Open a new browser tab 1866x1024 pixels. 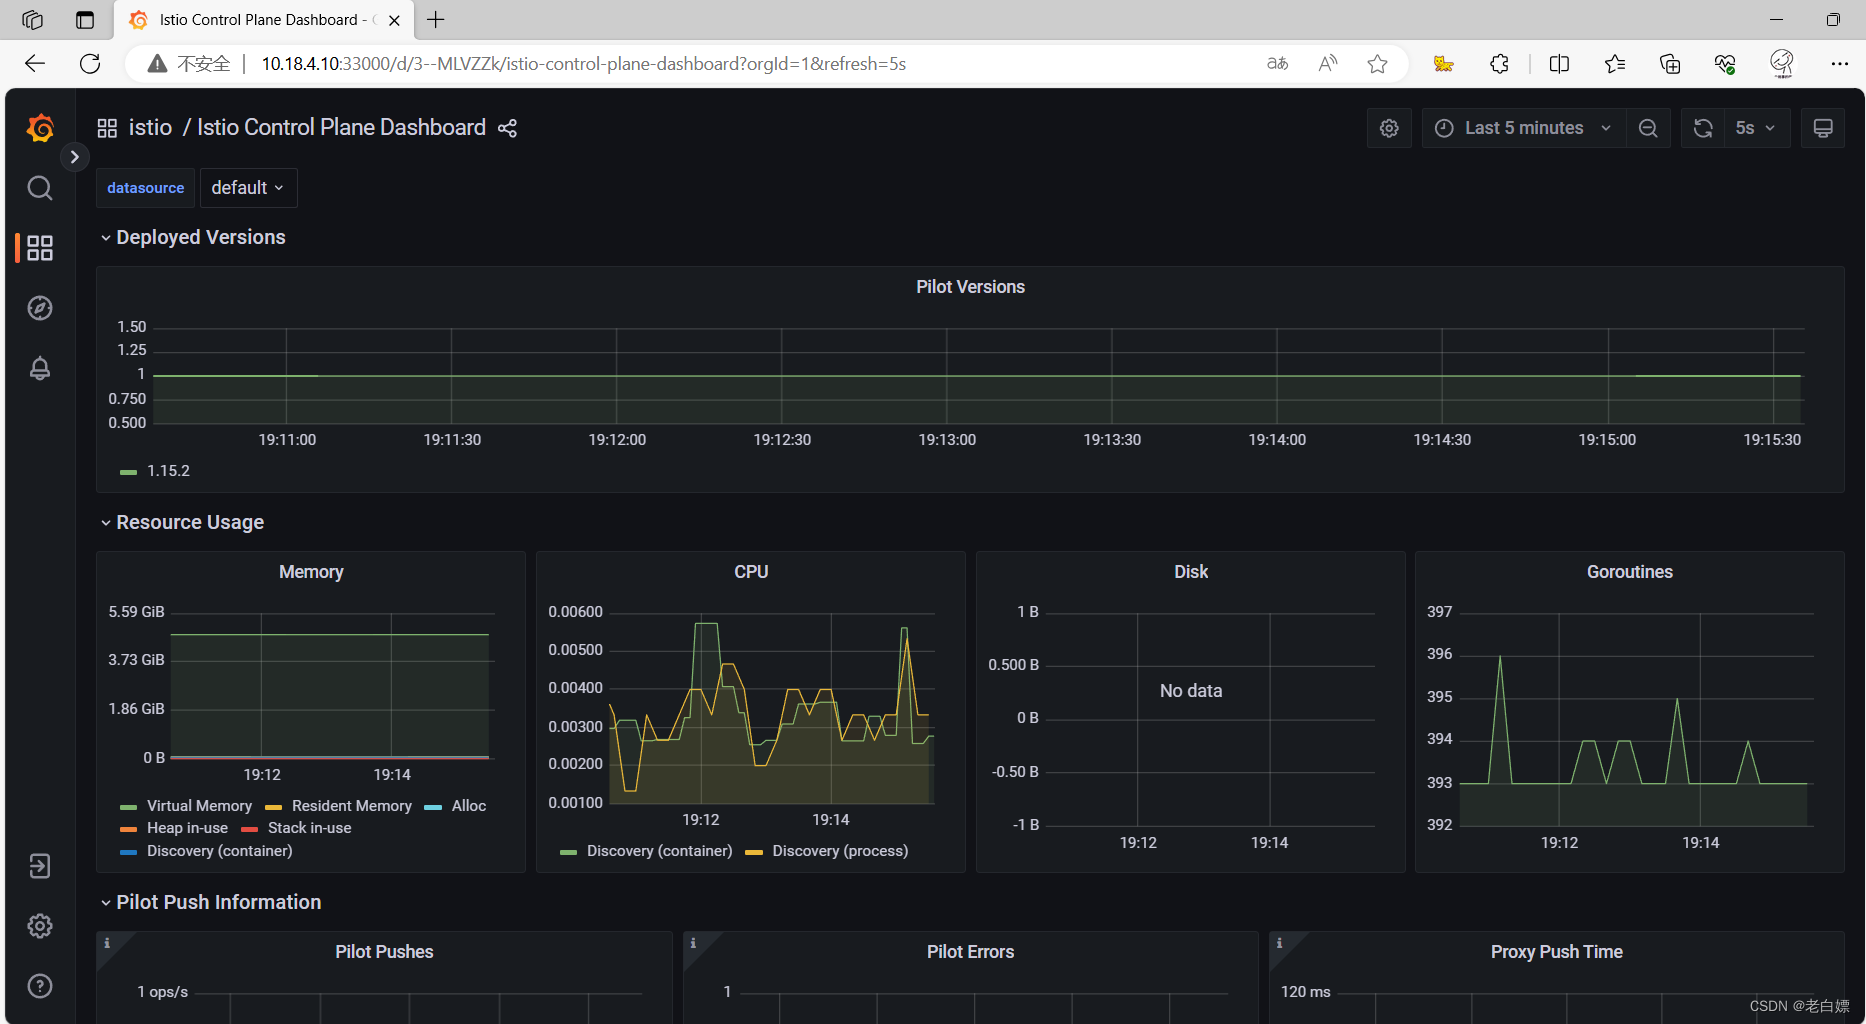pyautogui.click(x=436, y=20)
